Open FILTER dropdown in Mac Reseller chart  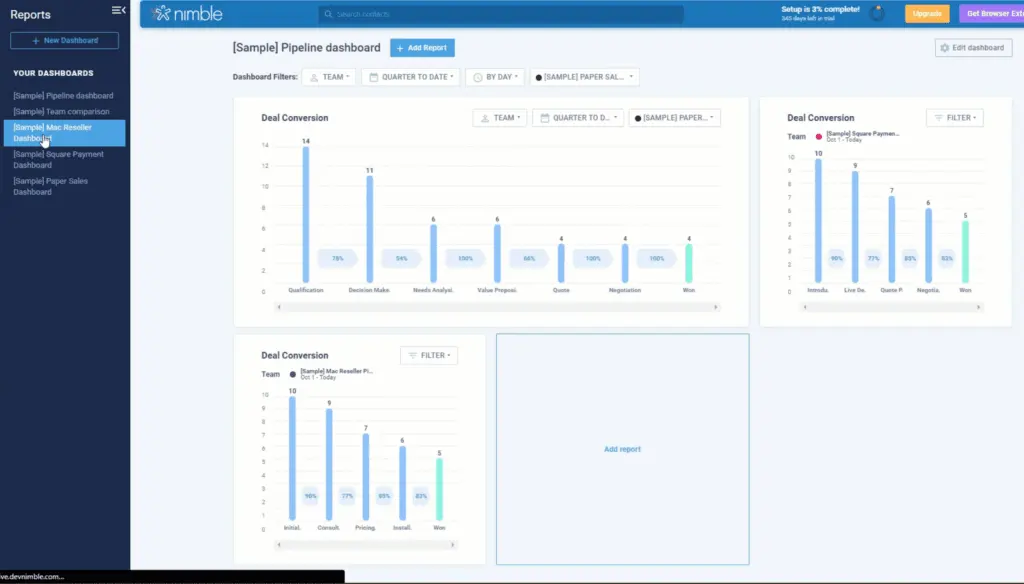(429, 355)
